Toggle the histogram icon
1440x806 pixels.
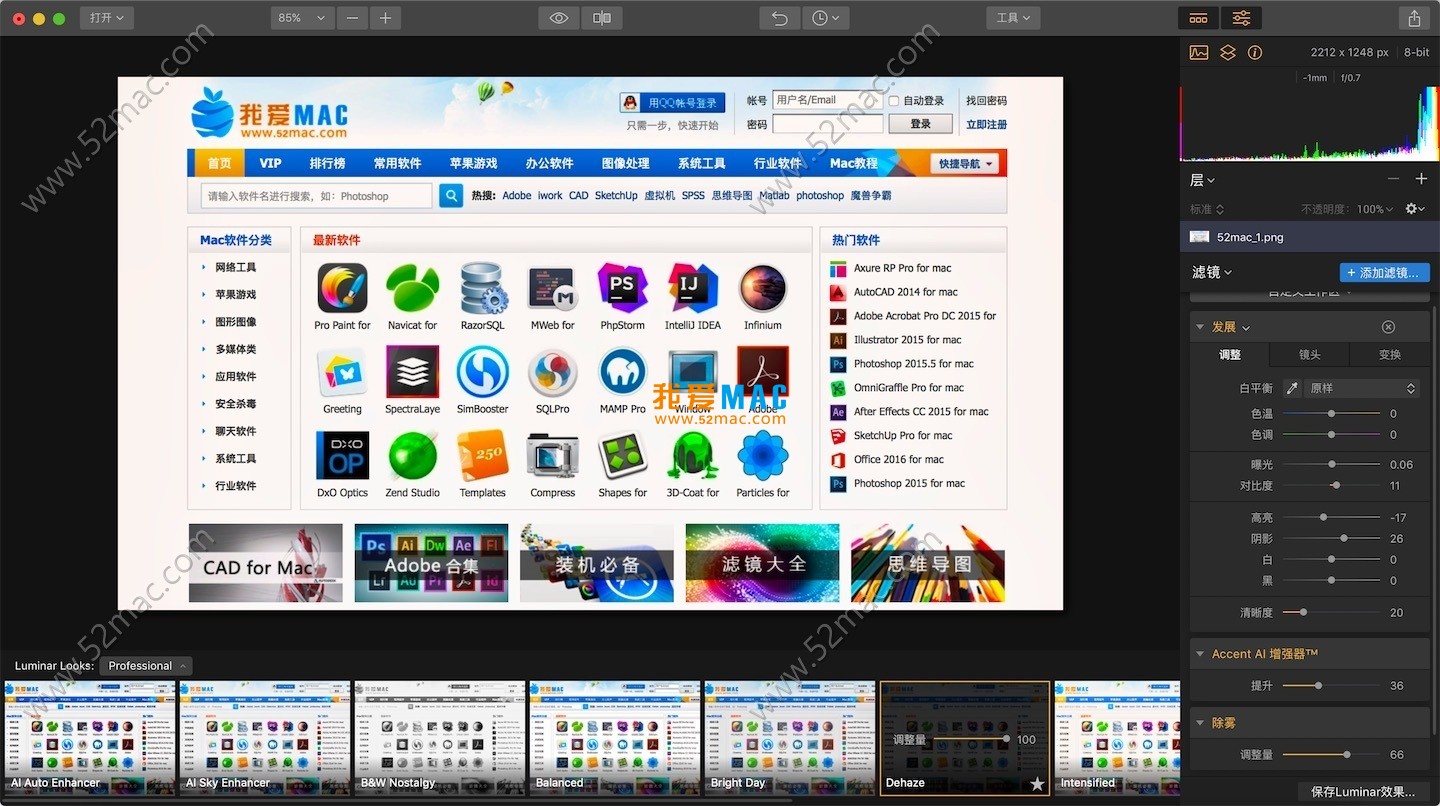pyautogui.click(x=1199, y=52)
